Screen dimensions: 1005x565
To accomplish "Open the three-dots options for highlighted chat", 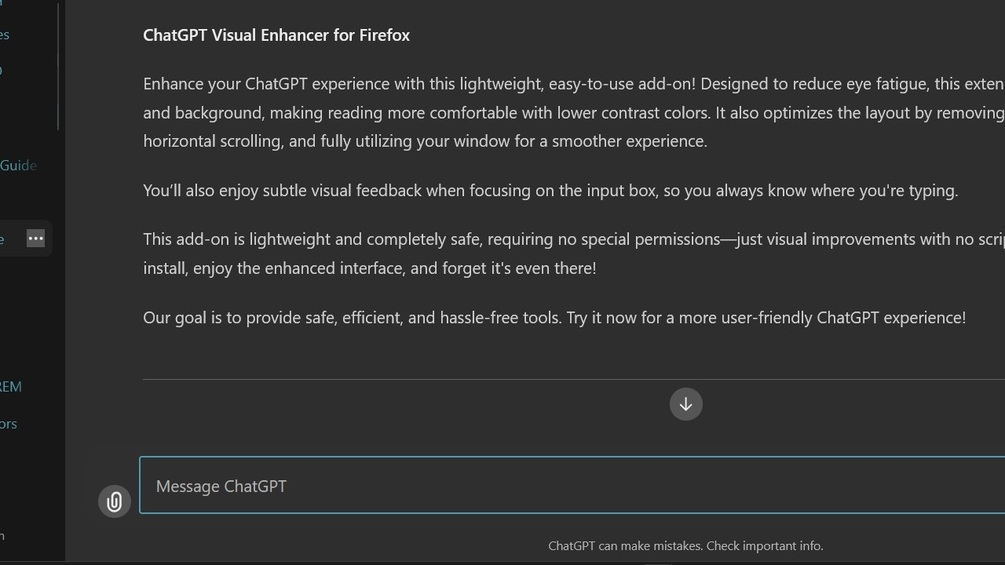I will pos(36,238).
